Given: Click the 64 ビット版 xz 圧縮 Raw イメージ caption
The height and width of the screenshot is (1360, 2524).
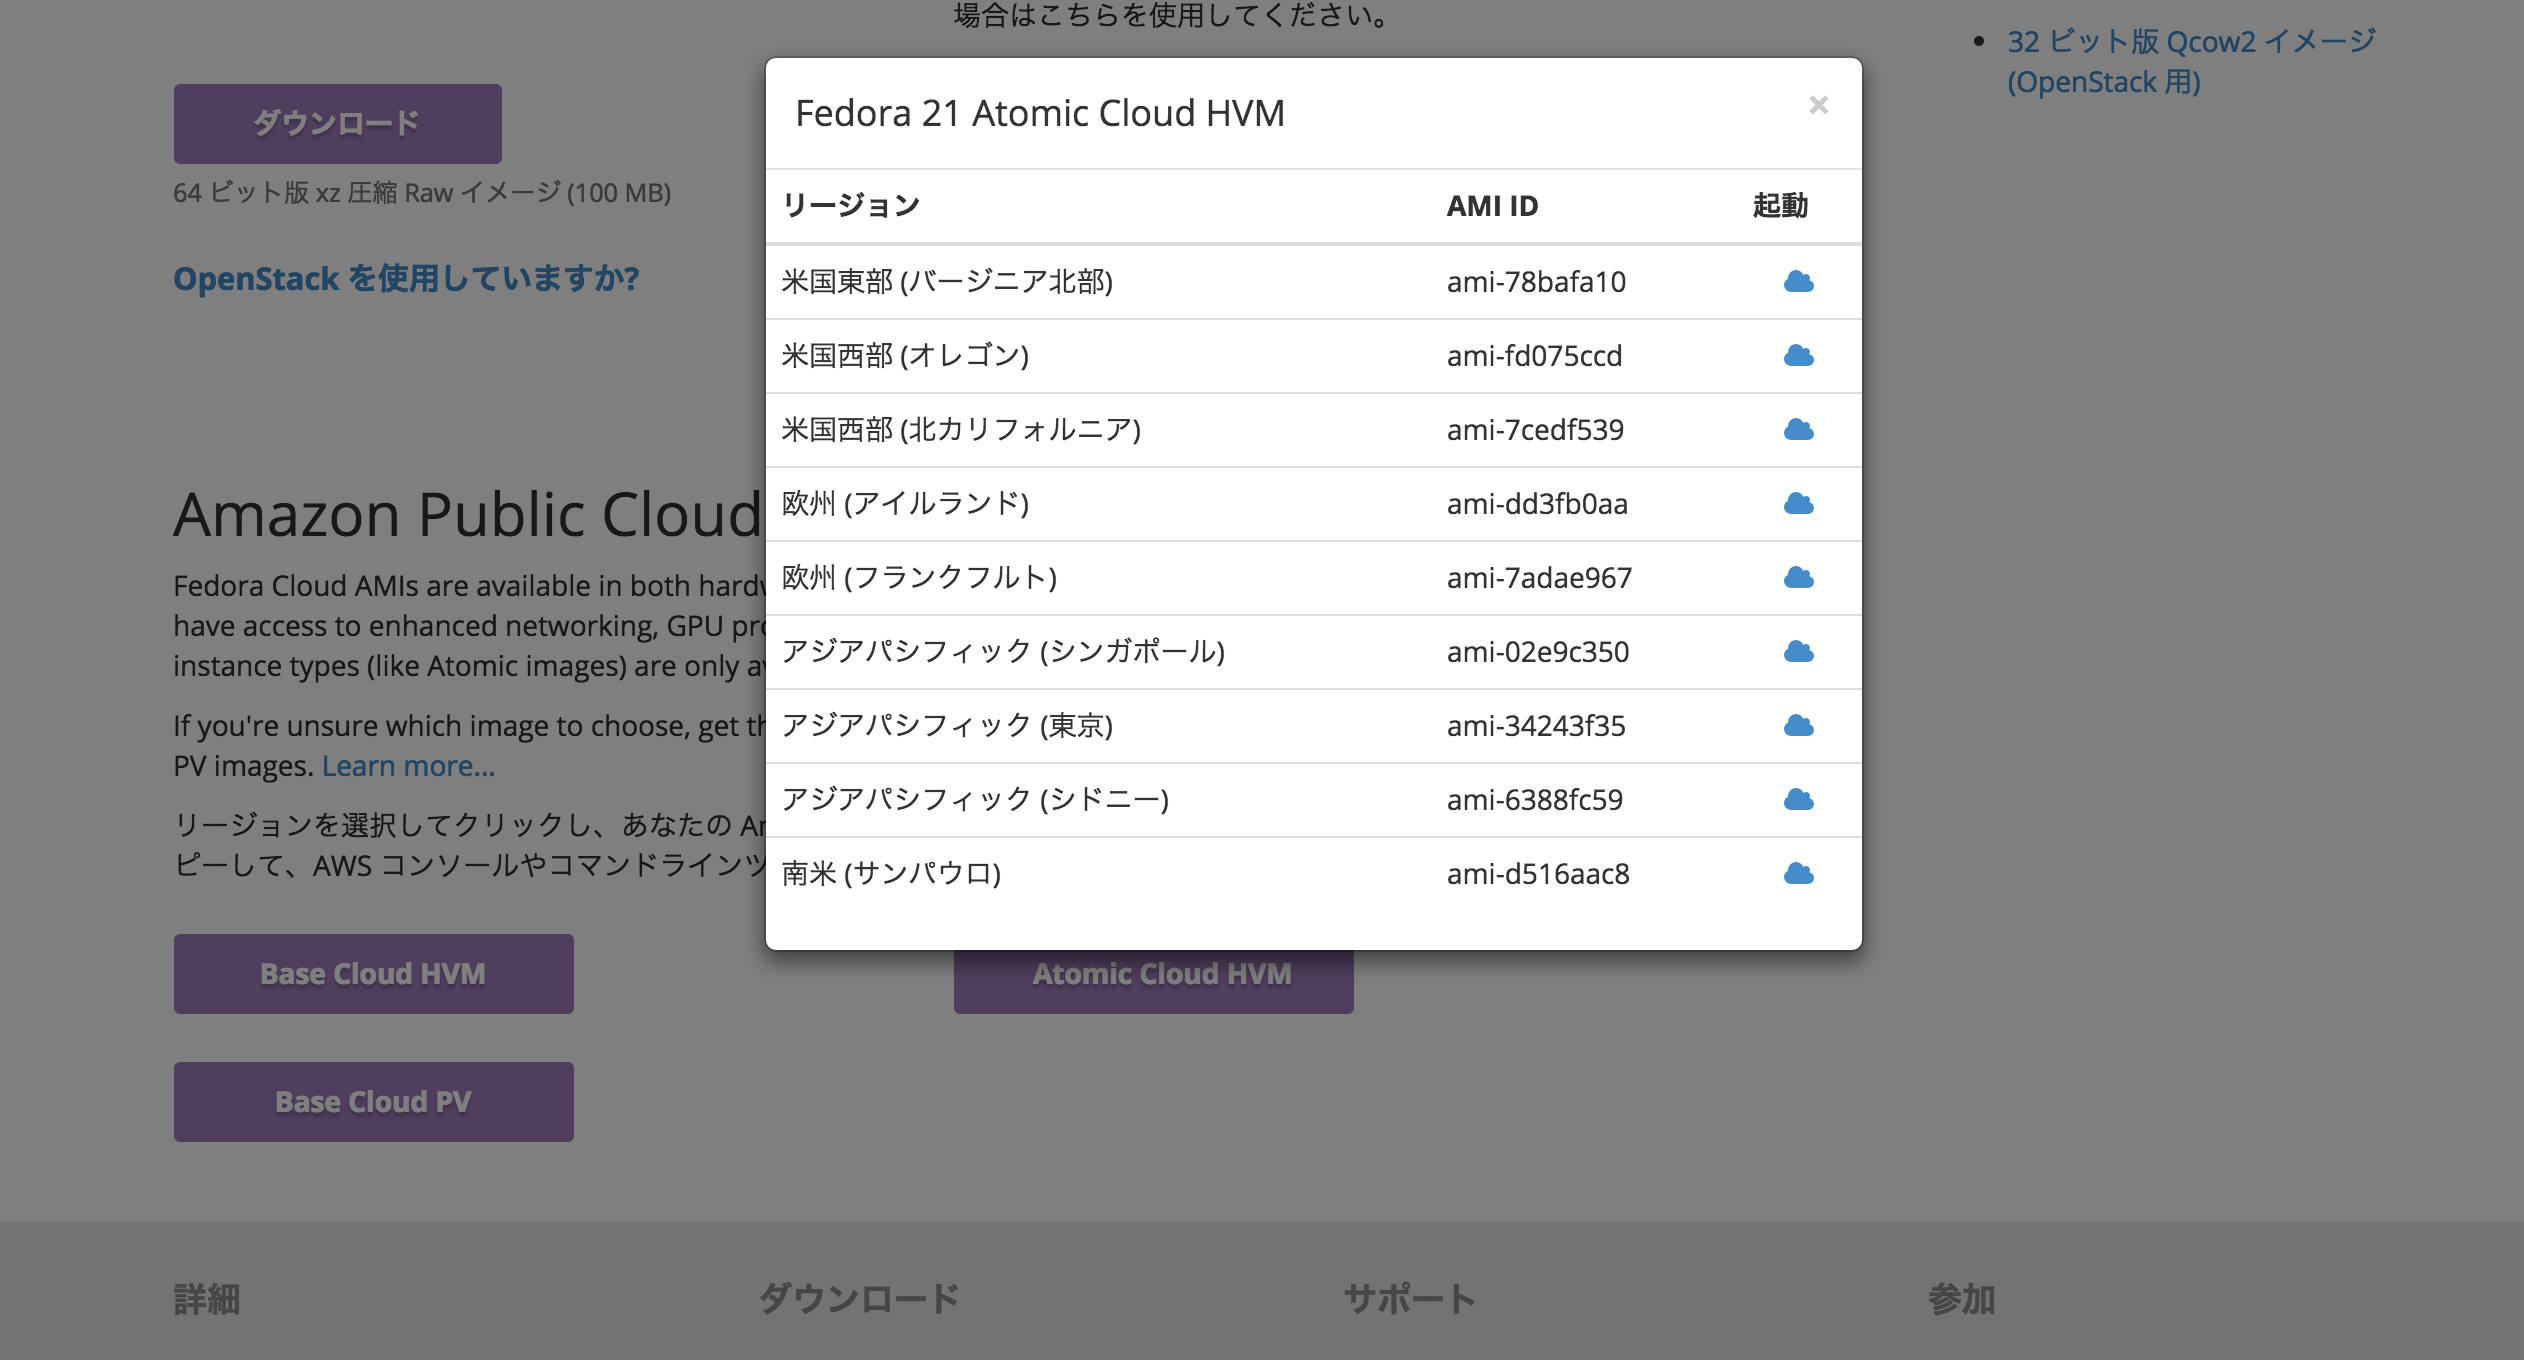Looking at the screenshot, I should [x=422, y=193].
